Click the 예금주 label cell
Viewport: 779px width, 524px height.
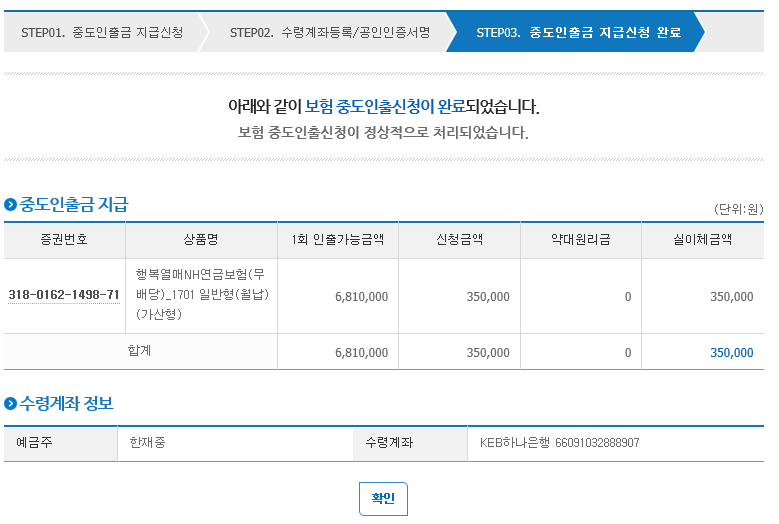tap(35, 443)
